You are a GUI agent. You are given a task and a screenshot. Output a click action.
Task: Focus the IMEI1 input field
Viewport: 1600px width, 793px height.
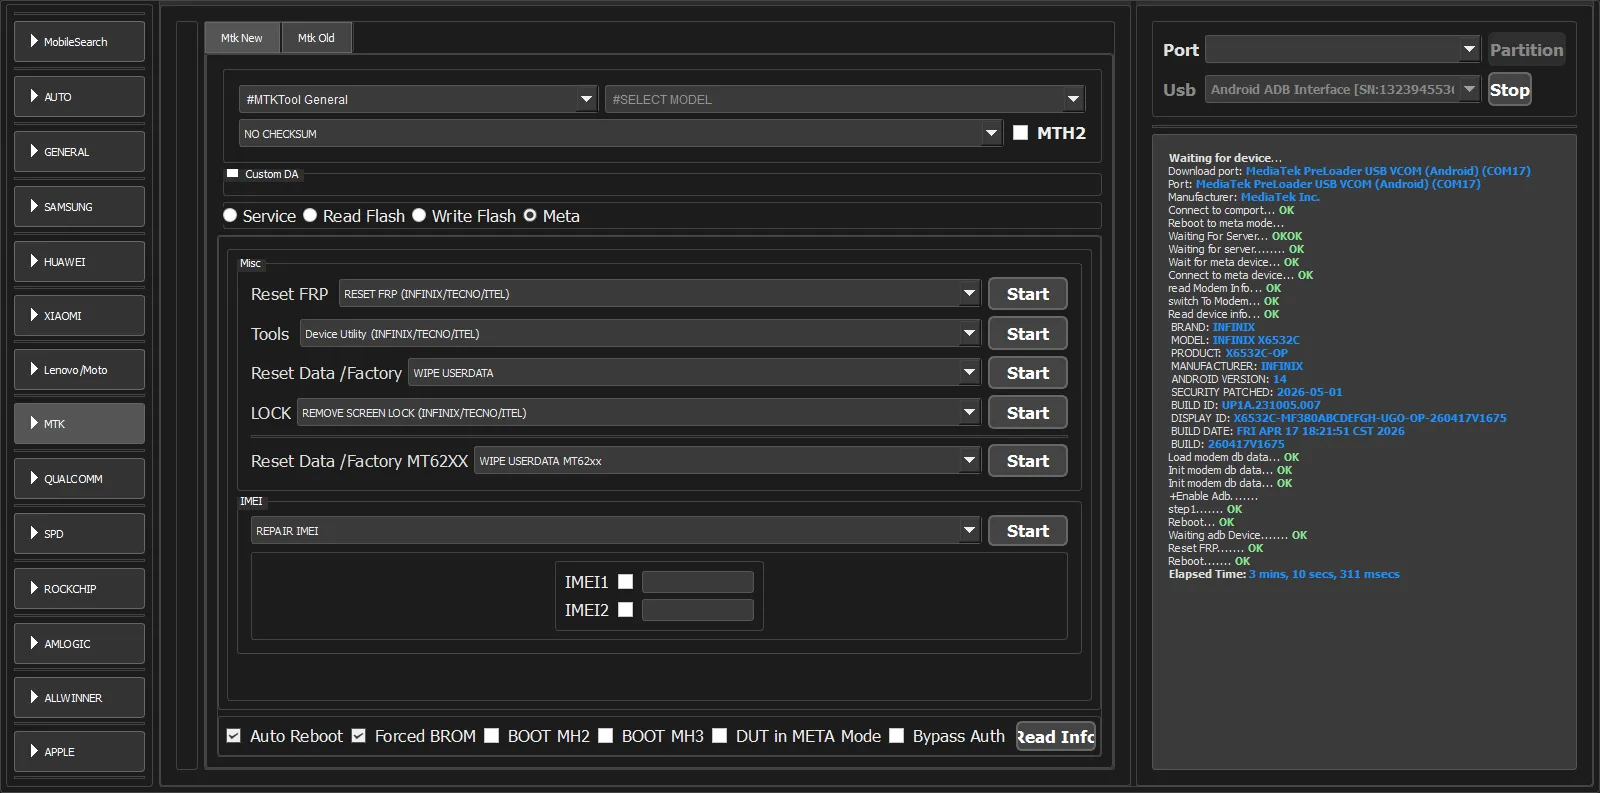[698, 582]
